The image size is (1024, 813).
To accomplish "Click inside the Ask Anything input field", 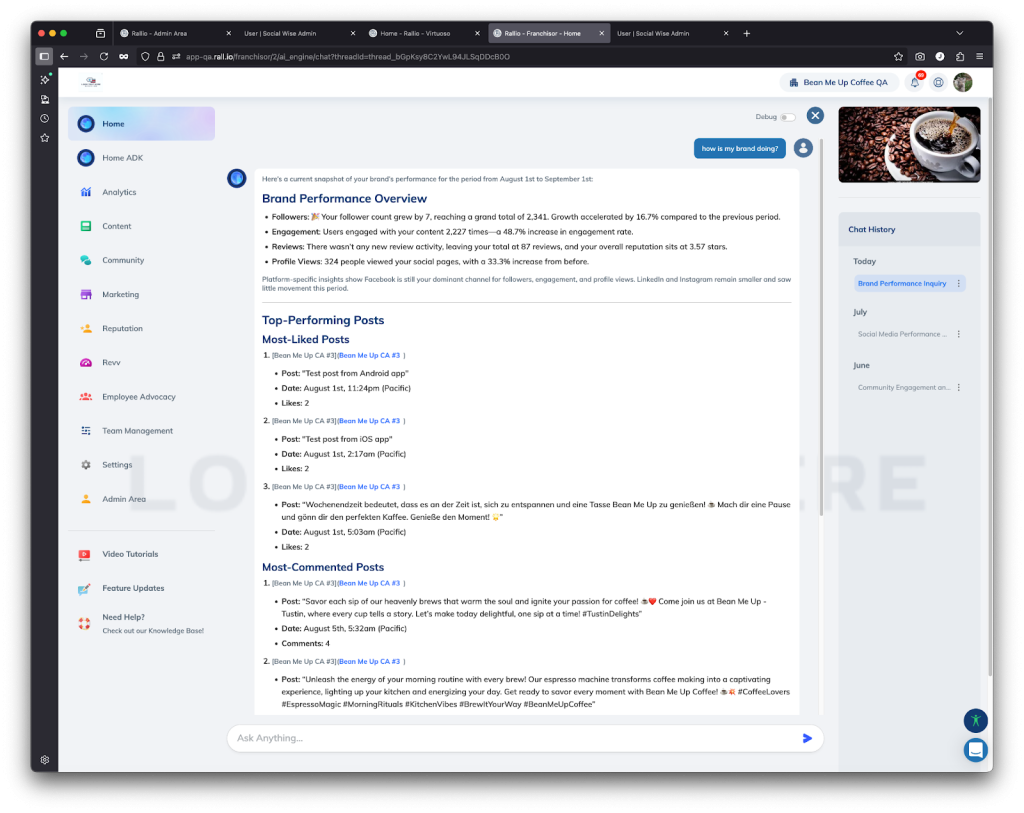I will pos(450,738).
